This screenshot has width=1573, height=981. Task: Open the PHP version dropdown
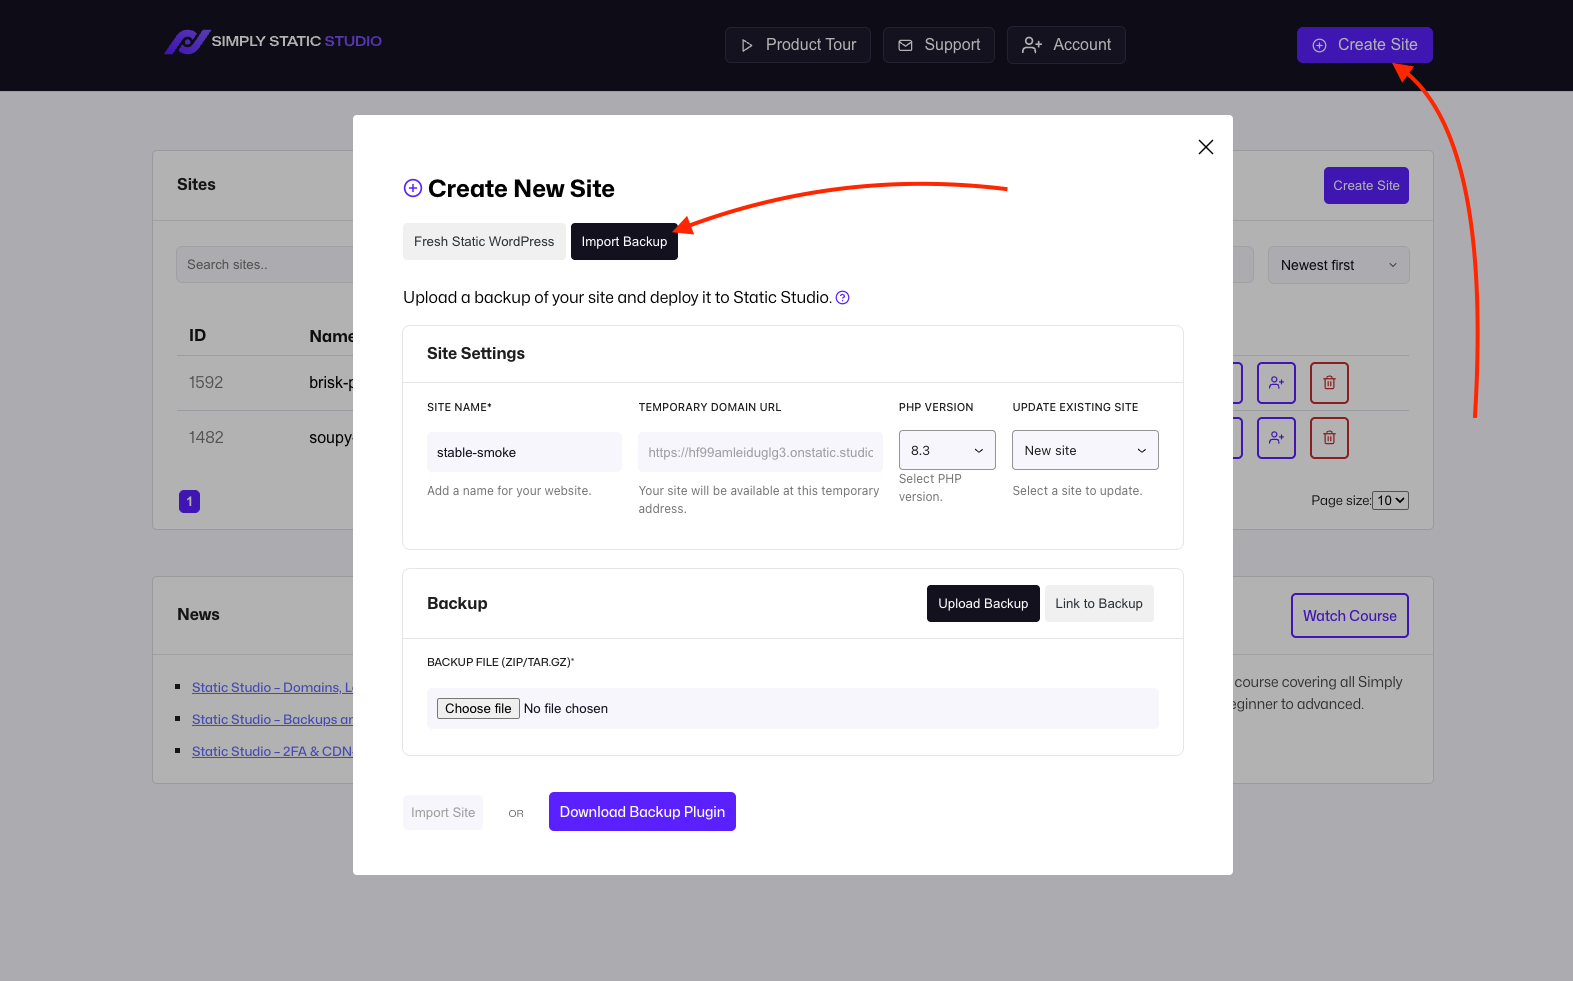(x=947, y=451)
